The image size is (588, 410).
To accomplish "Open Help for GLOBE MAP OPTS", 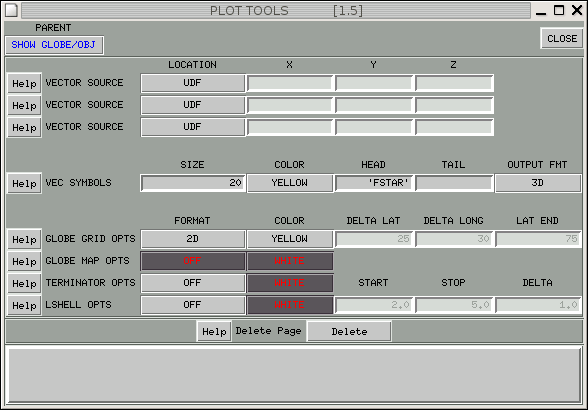I will (x=24, y=261).
